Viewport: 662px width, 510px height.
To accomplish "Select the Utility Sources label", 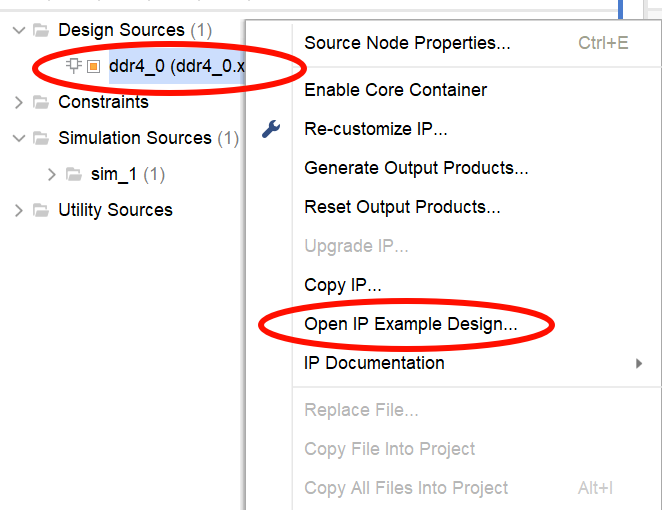I will (x=116, y=210).
